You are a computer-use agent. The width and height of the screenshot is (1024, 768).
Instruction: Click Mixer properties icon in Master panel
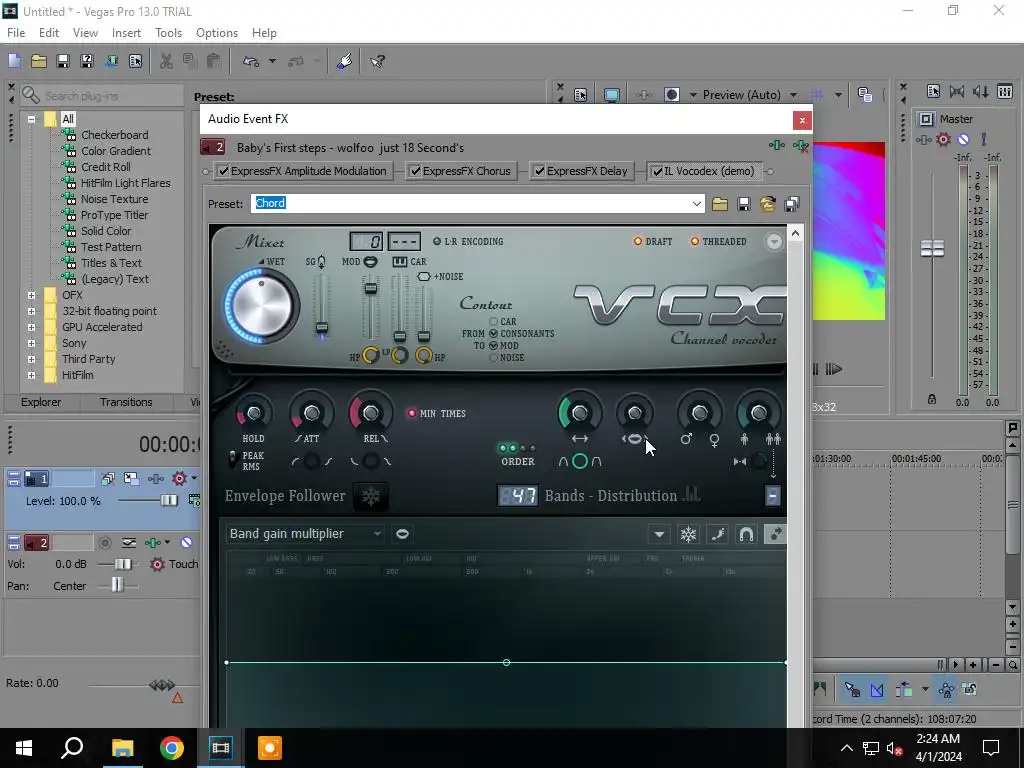coord(933,92)
